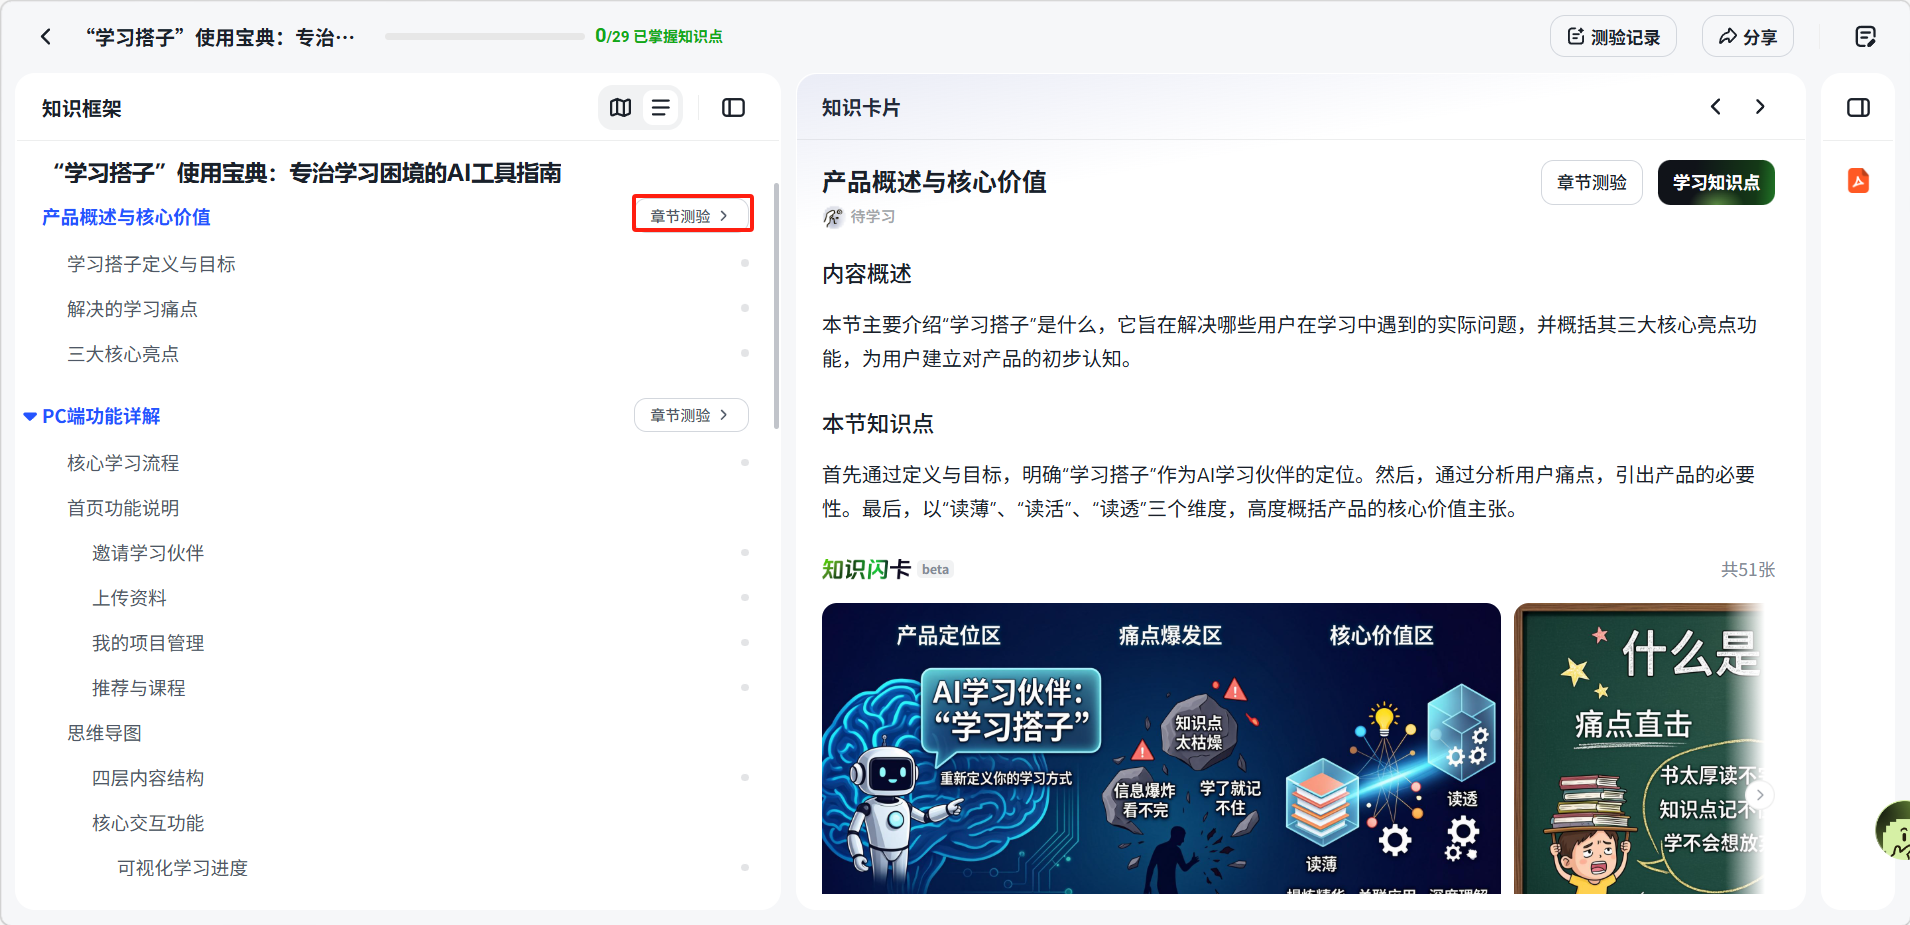Toggle the right side panel icon
The height and width of the screenshot is (925, 1910).
click(1858, 108)
